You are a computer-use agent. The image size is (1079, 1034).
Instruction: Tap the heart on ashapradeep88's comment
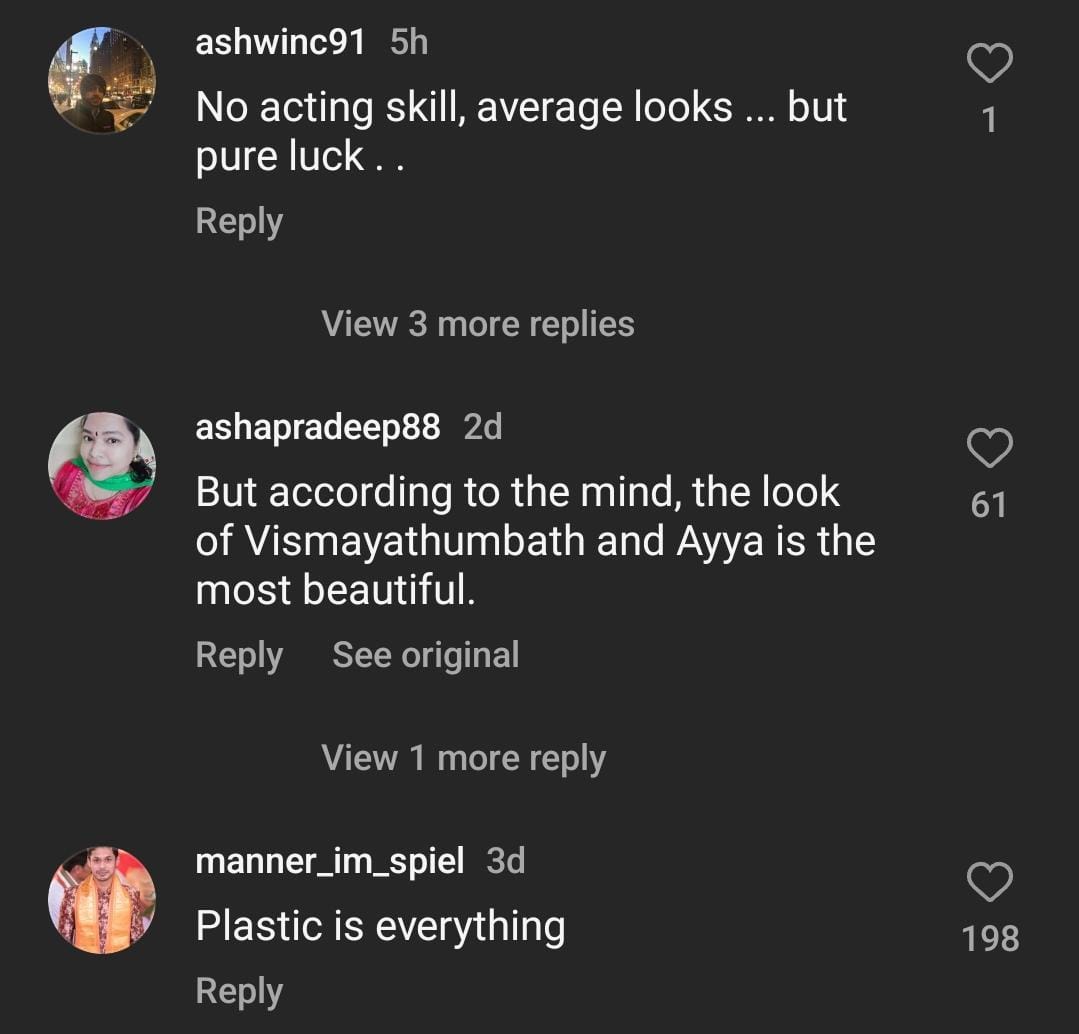(x=990, y=448)
